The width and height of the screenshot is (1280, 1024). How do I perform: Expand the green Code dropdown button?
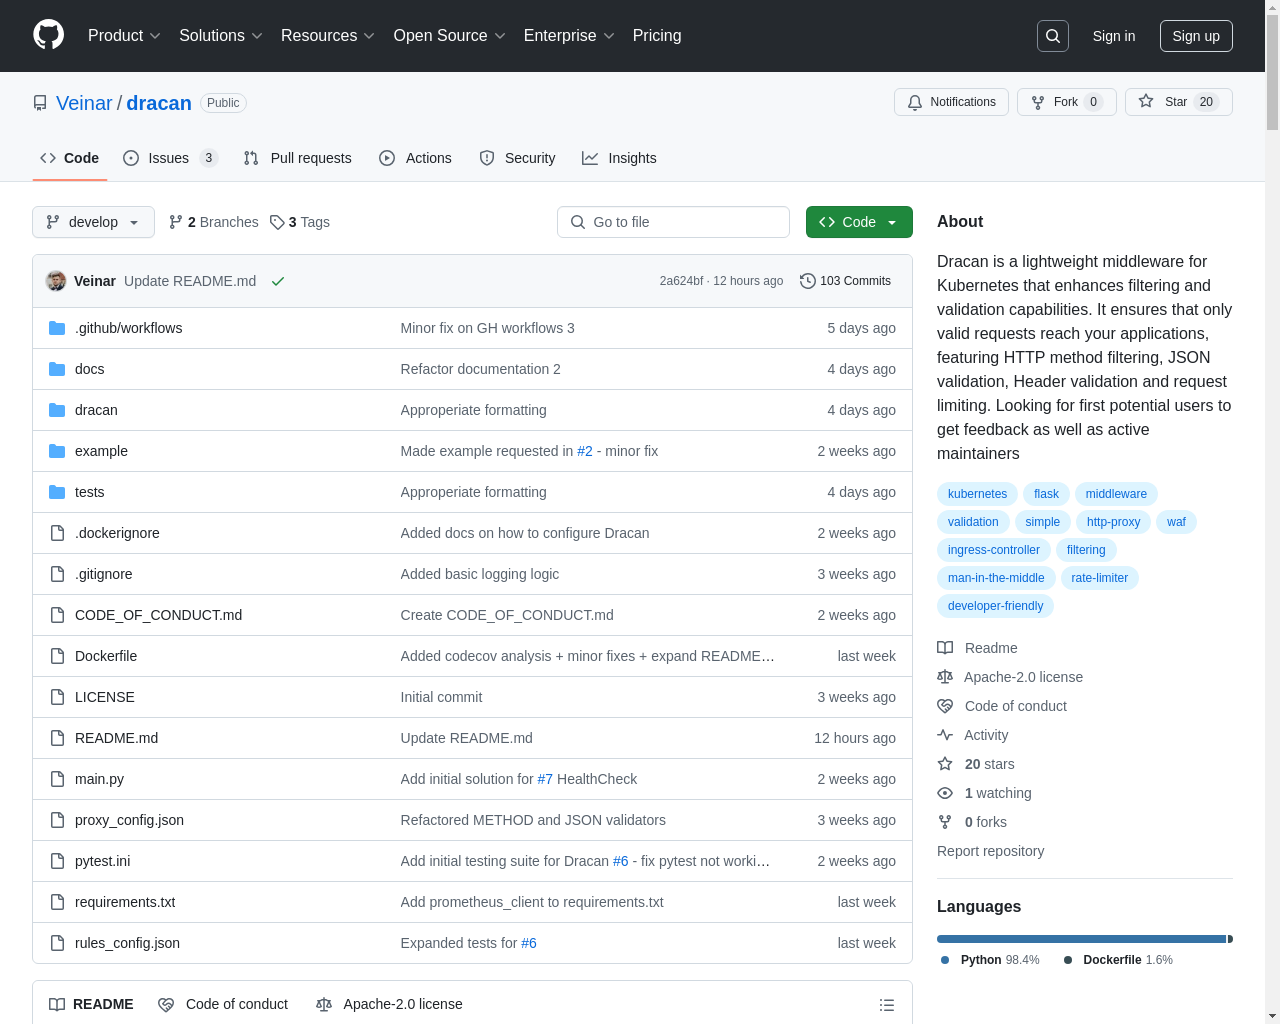[859, 222]
